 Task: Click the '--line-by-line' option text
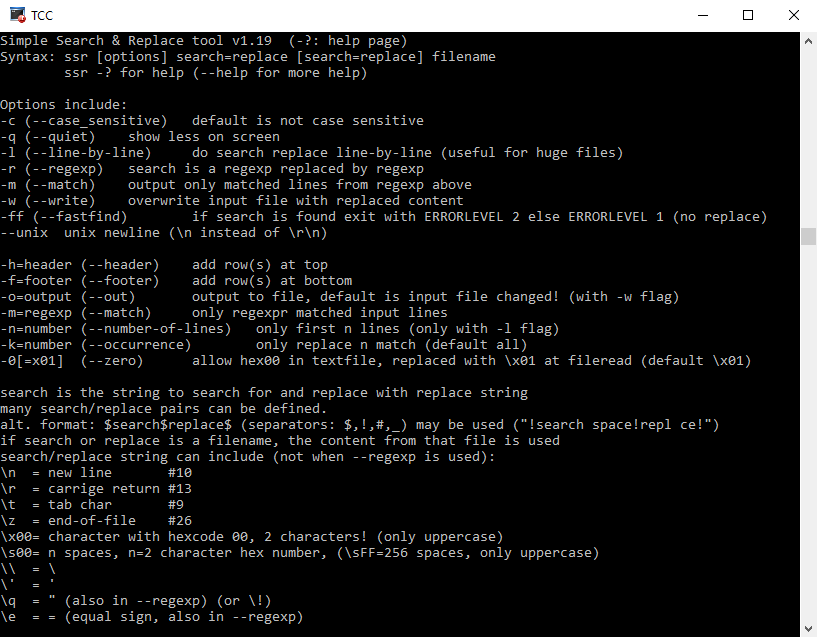pyautogui.click(x=92, y=153)
